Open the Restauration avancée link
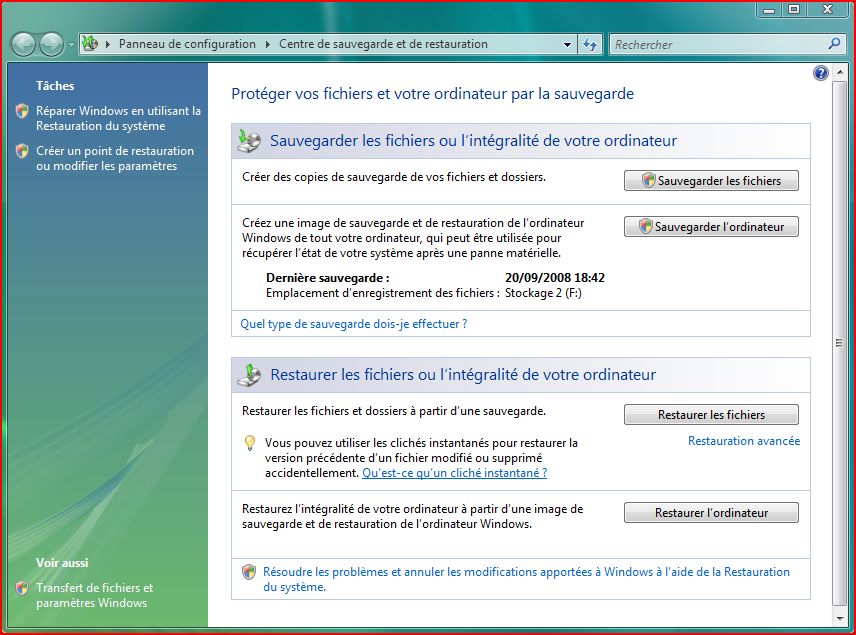856x635 pixels. point(743,441)
